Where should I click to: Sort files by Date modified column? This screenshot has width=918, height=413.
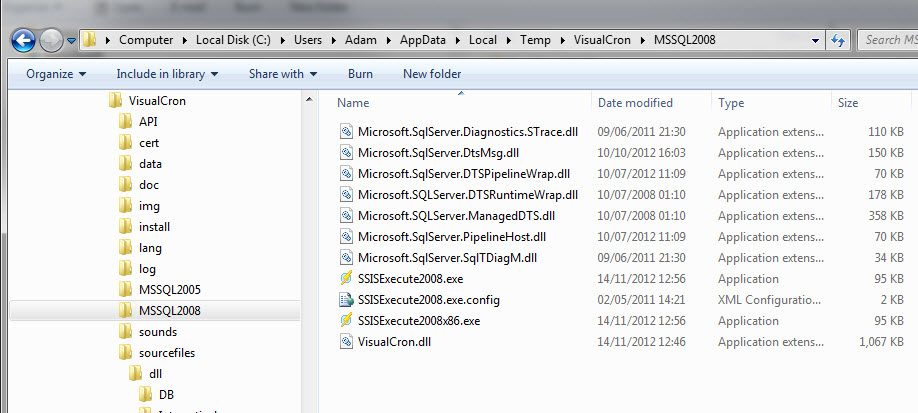[635, 103]
